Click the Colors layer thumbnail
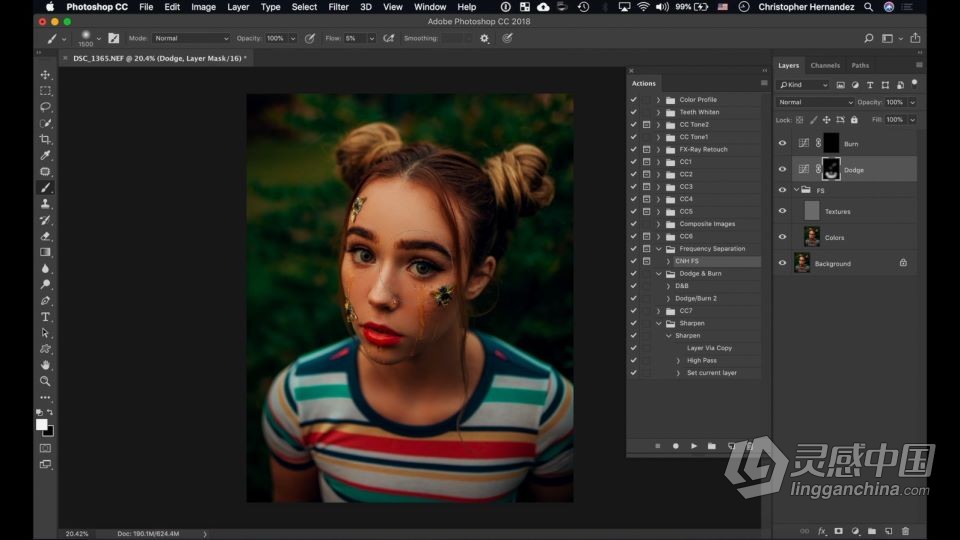 [811, 236]
